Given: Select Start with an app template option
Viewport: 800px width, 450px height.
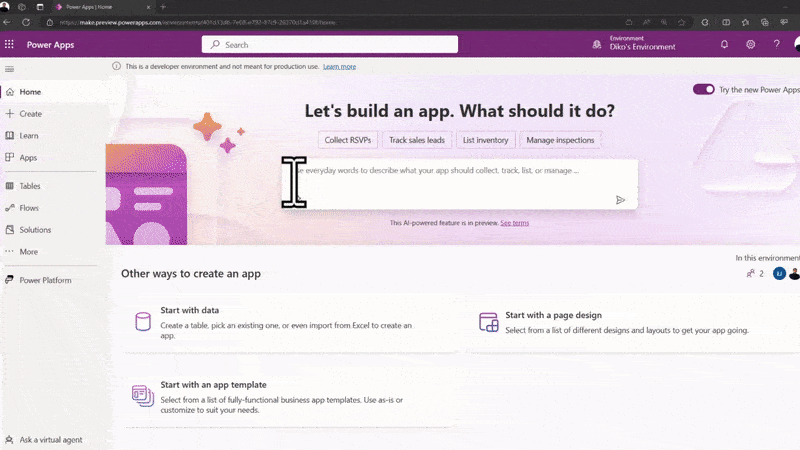Looking at the screenshot, I should click(291, 397).
